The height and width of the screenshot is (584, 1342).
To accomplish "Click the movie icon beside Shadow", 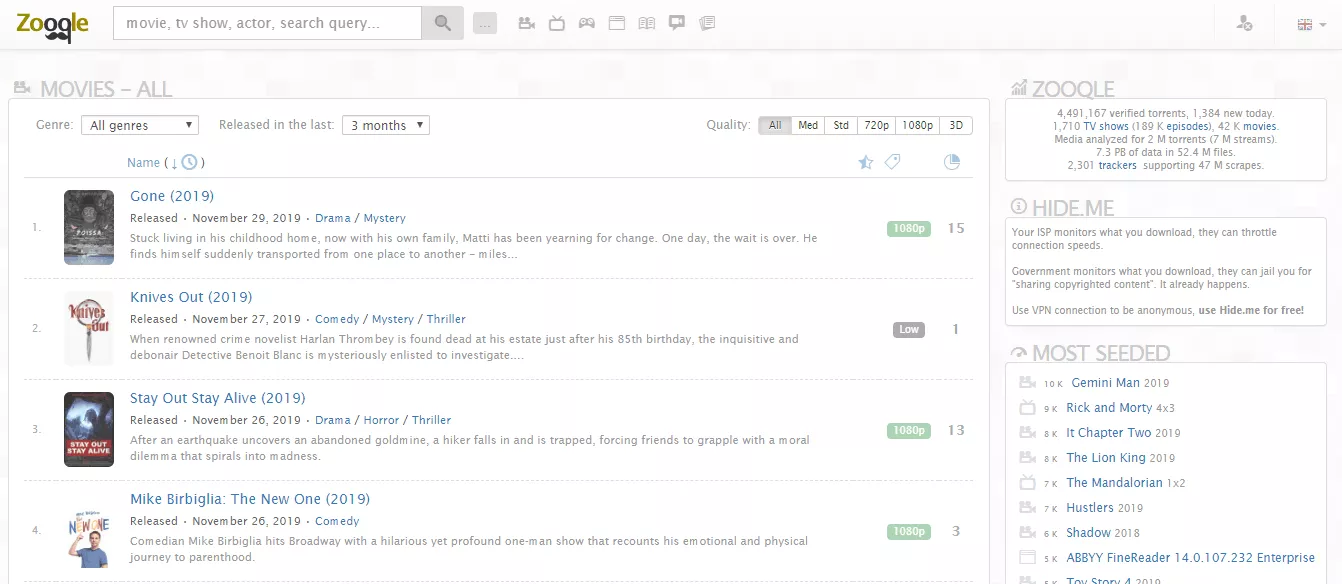I will click(x=1027, y=533).
